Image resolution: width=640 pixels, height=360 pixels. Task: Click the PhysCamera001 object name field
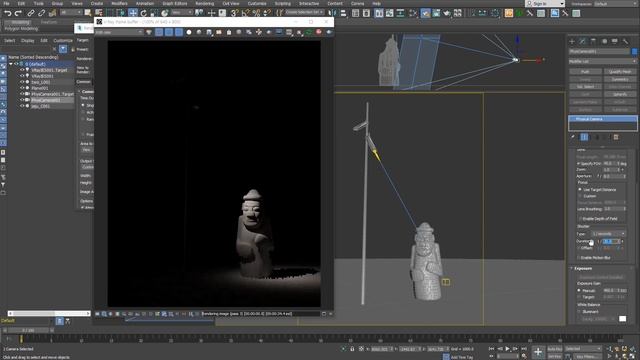click(x=599, y=51)
